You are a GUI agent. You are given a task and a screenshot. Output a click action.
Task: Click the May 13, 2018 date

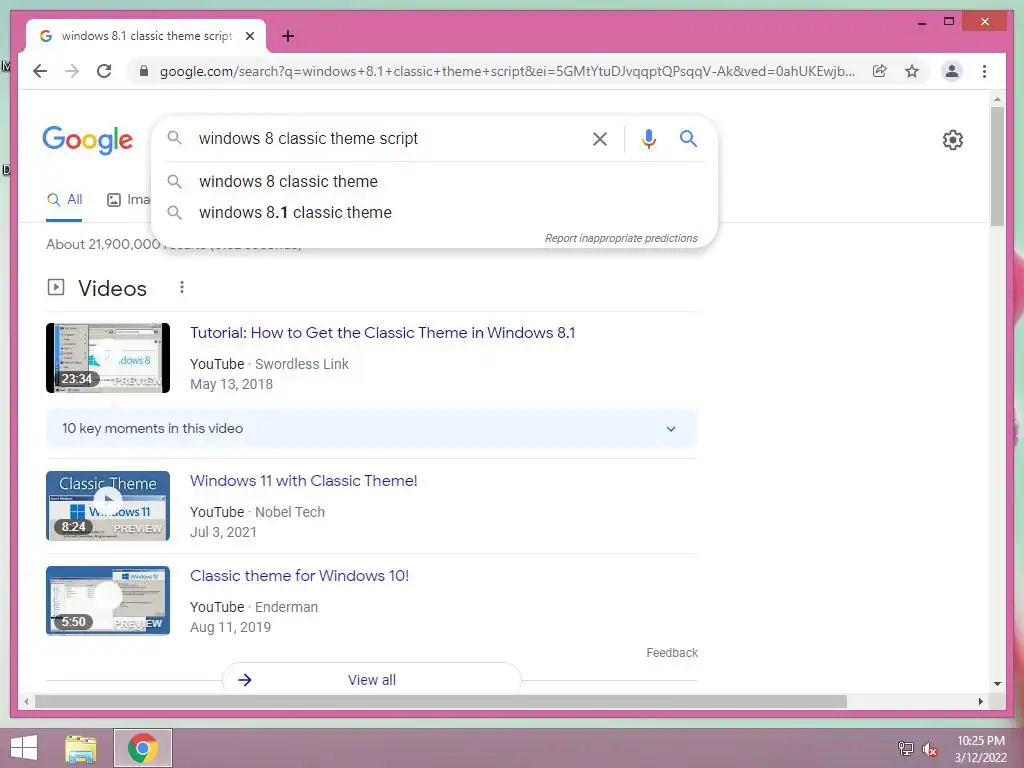point(231,384)
